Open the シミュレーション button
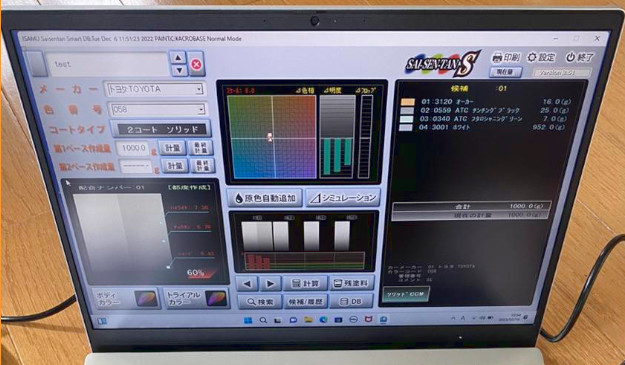The image size is (625, 365). point(343,197)
